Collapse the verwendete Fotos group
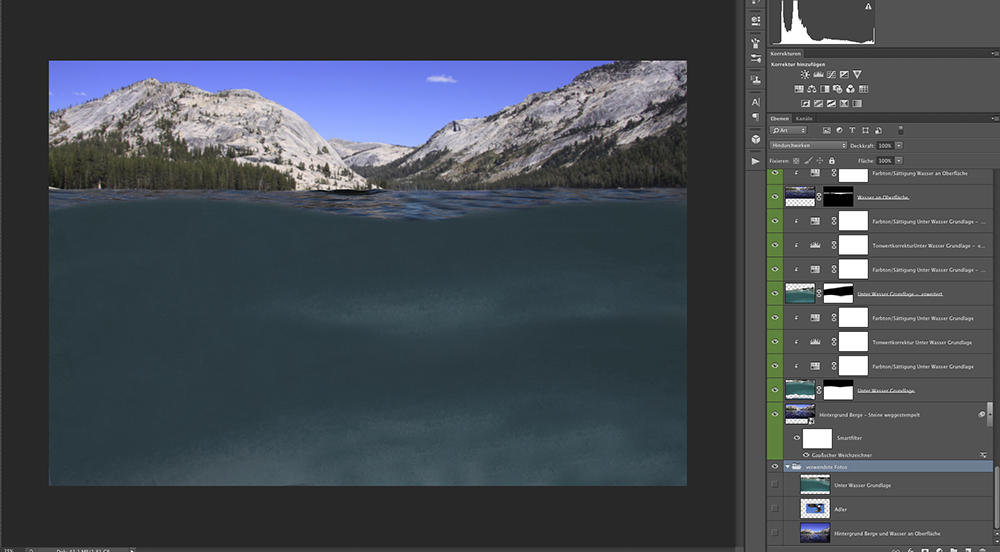The height and width of the screenshot is (552, 1000). coord(787,467)
